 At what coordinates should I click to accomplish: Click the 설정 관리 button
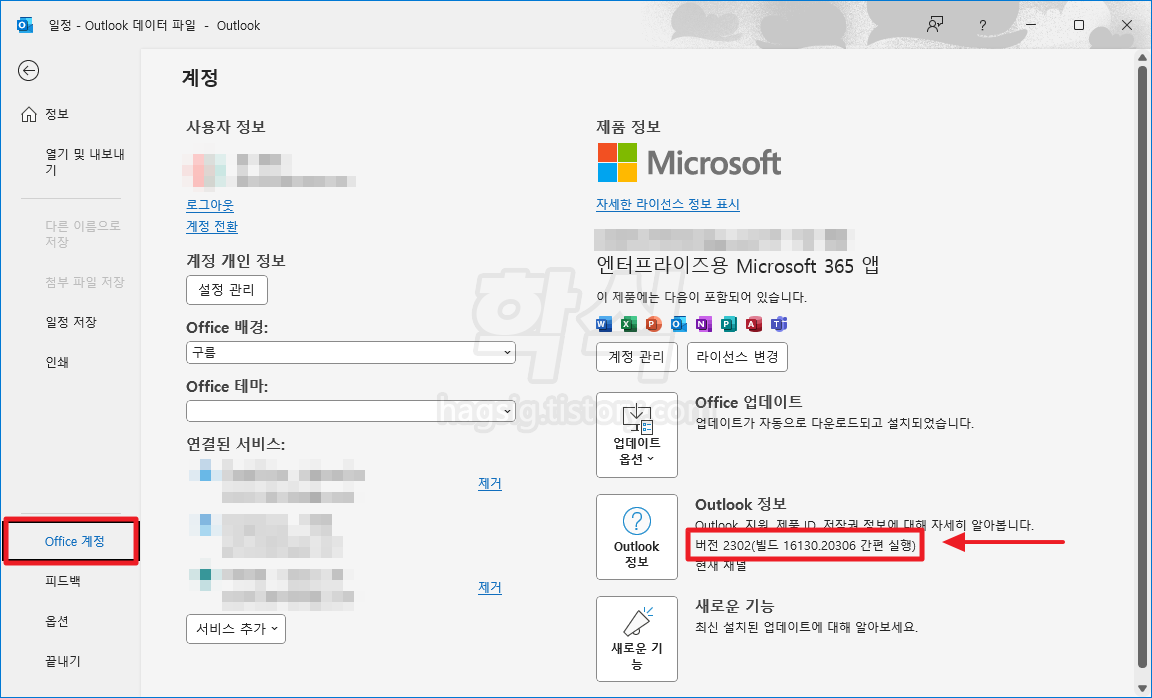226,290
